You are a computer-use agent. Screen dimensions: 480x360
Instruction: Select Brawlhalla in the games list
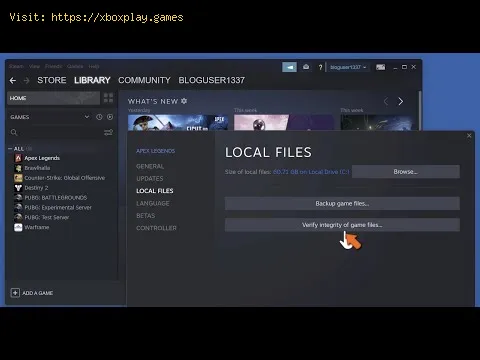37,168
